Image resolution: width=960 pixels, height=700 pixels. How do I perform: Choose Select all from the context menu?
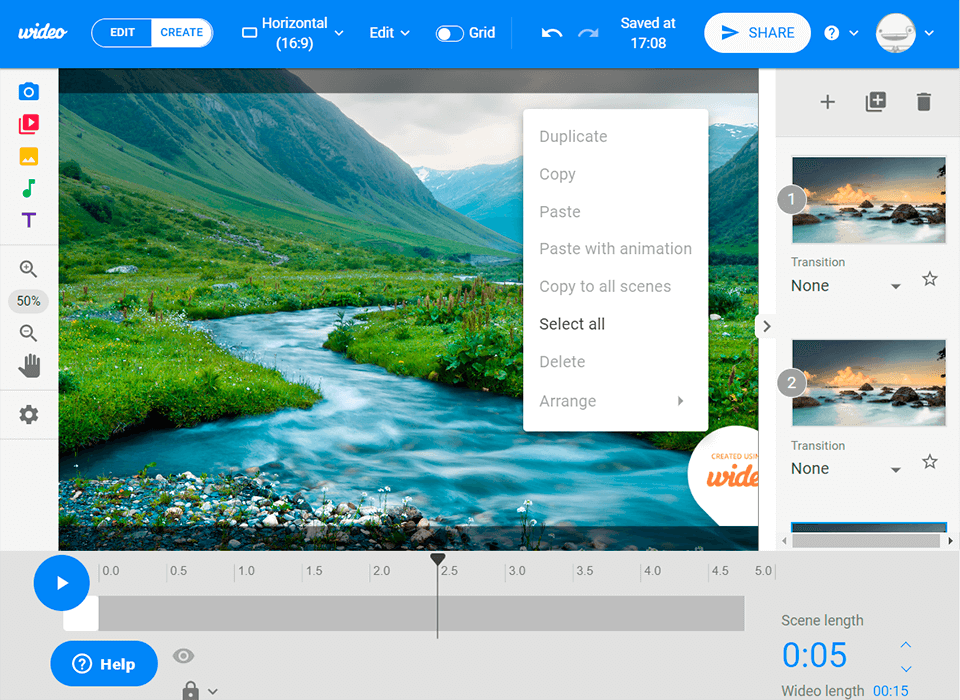572,323
